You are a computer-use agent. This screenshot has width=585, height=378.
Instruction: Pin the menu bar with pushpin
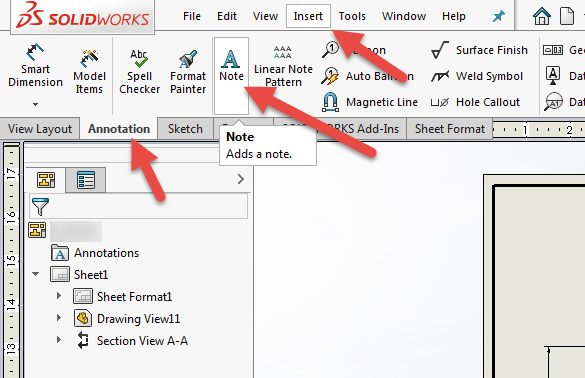click(498, 16)
